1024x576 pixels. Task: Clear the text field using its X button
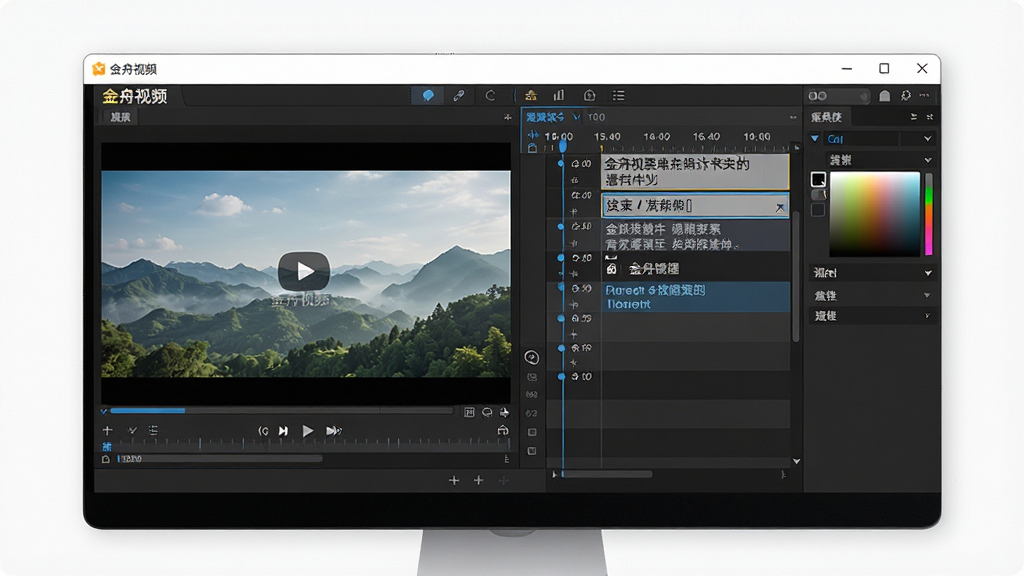tap(780, 208)
